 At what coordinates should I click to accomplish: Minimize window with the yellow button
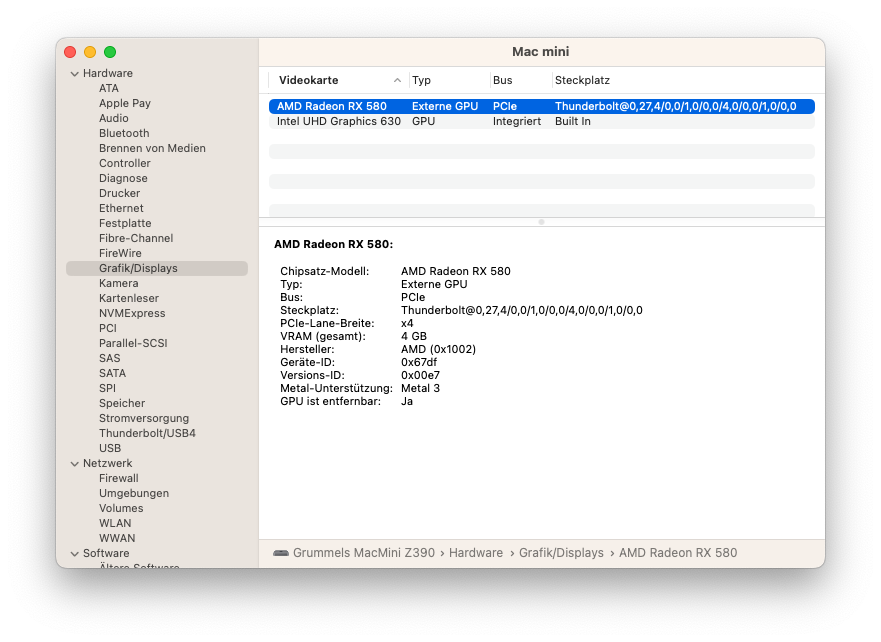coord(90,52)
